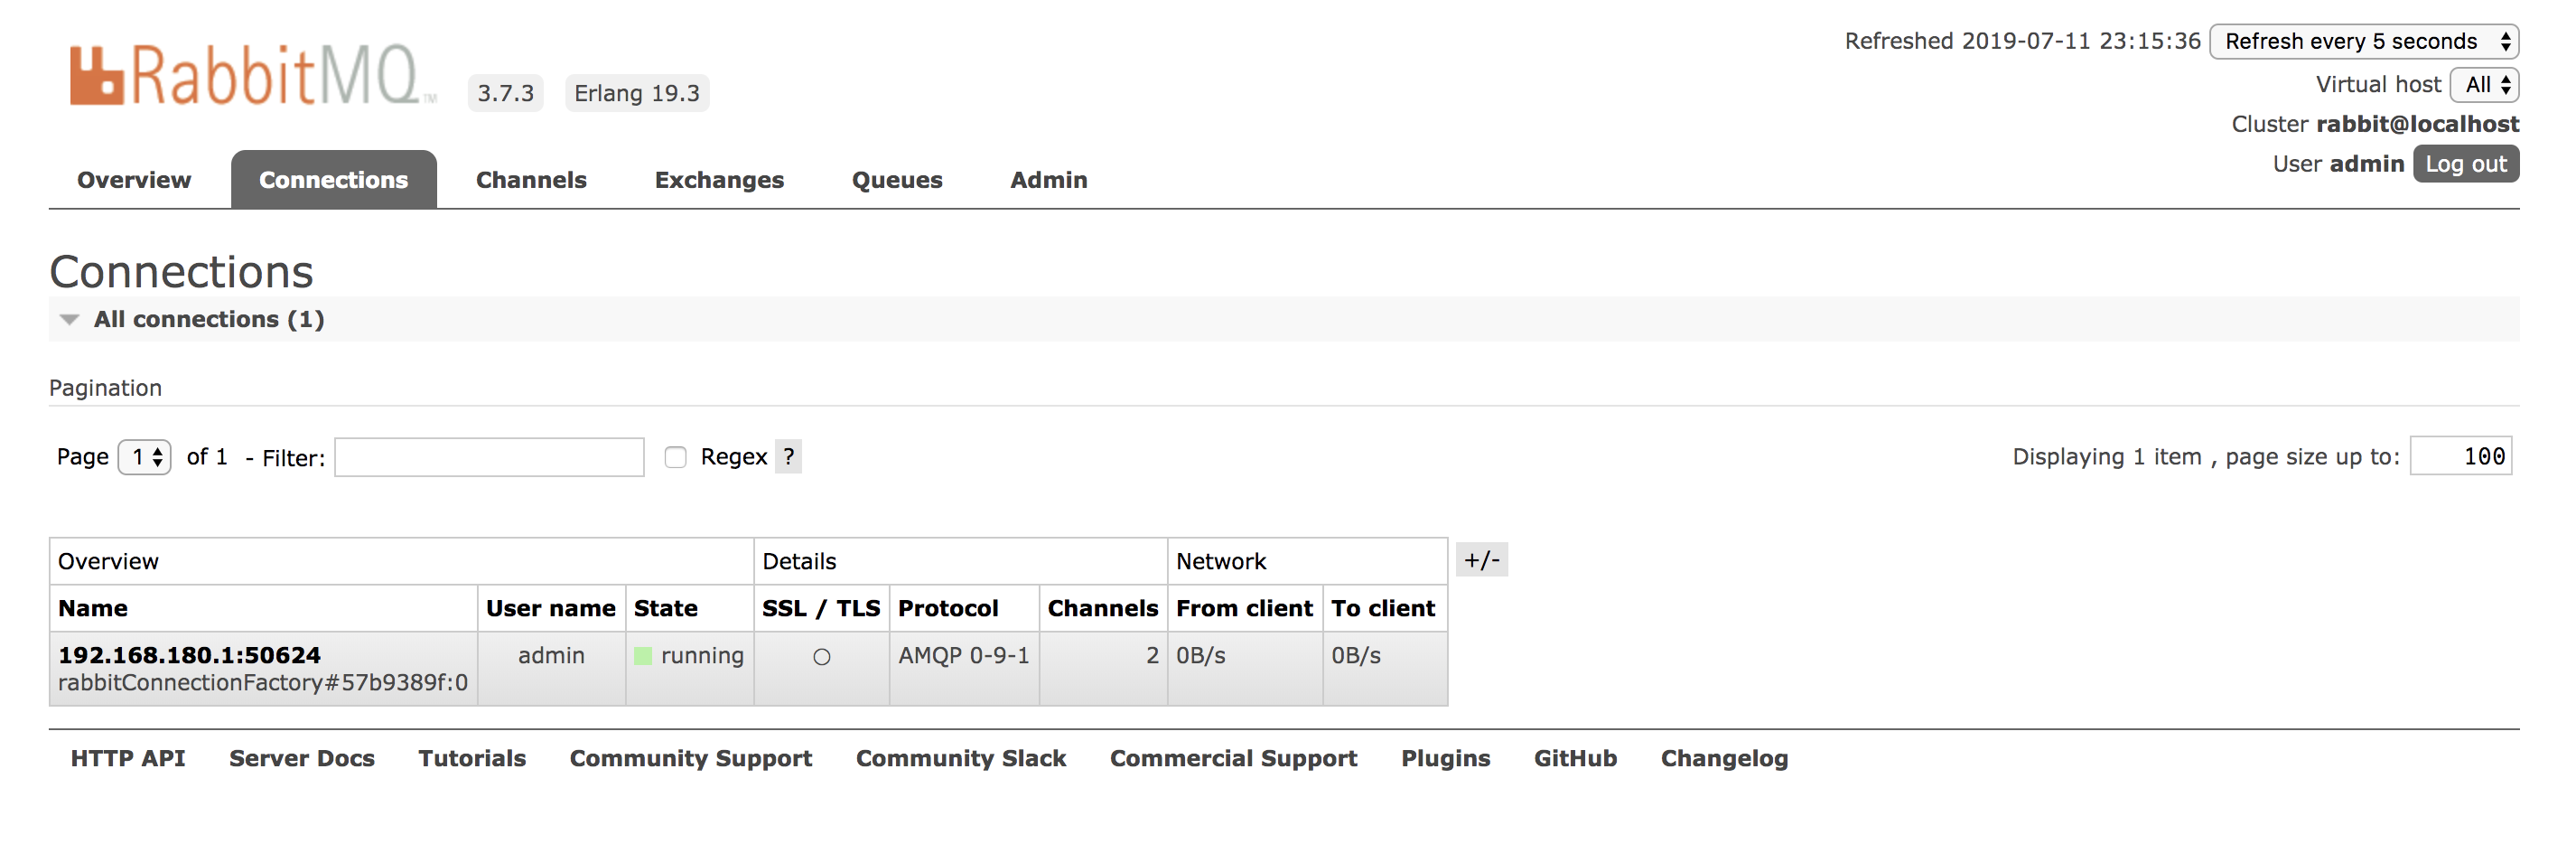Screen dimensions: 2576x844
Task: Sort by To client column header
Action: (1383, 608)
